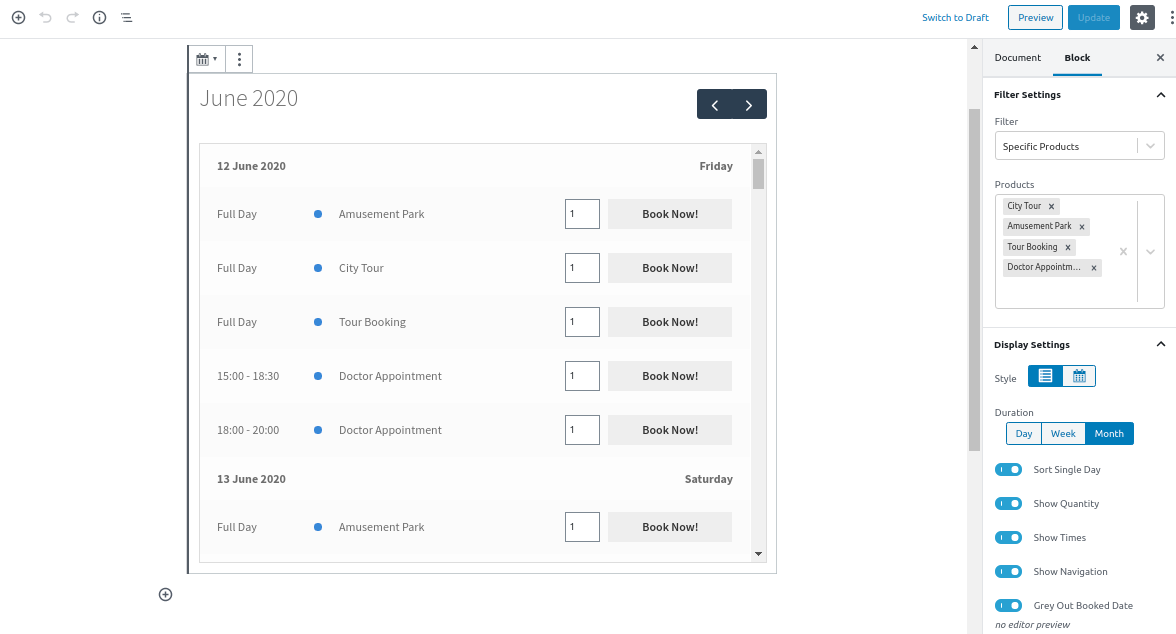Click the 12 June 2020 date header
The height and width of the screenshot is (634, 1176).
click(251, 166)
